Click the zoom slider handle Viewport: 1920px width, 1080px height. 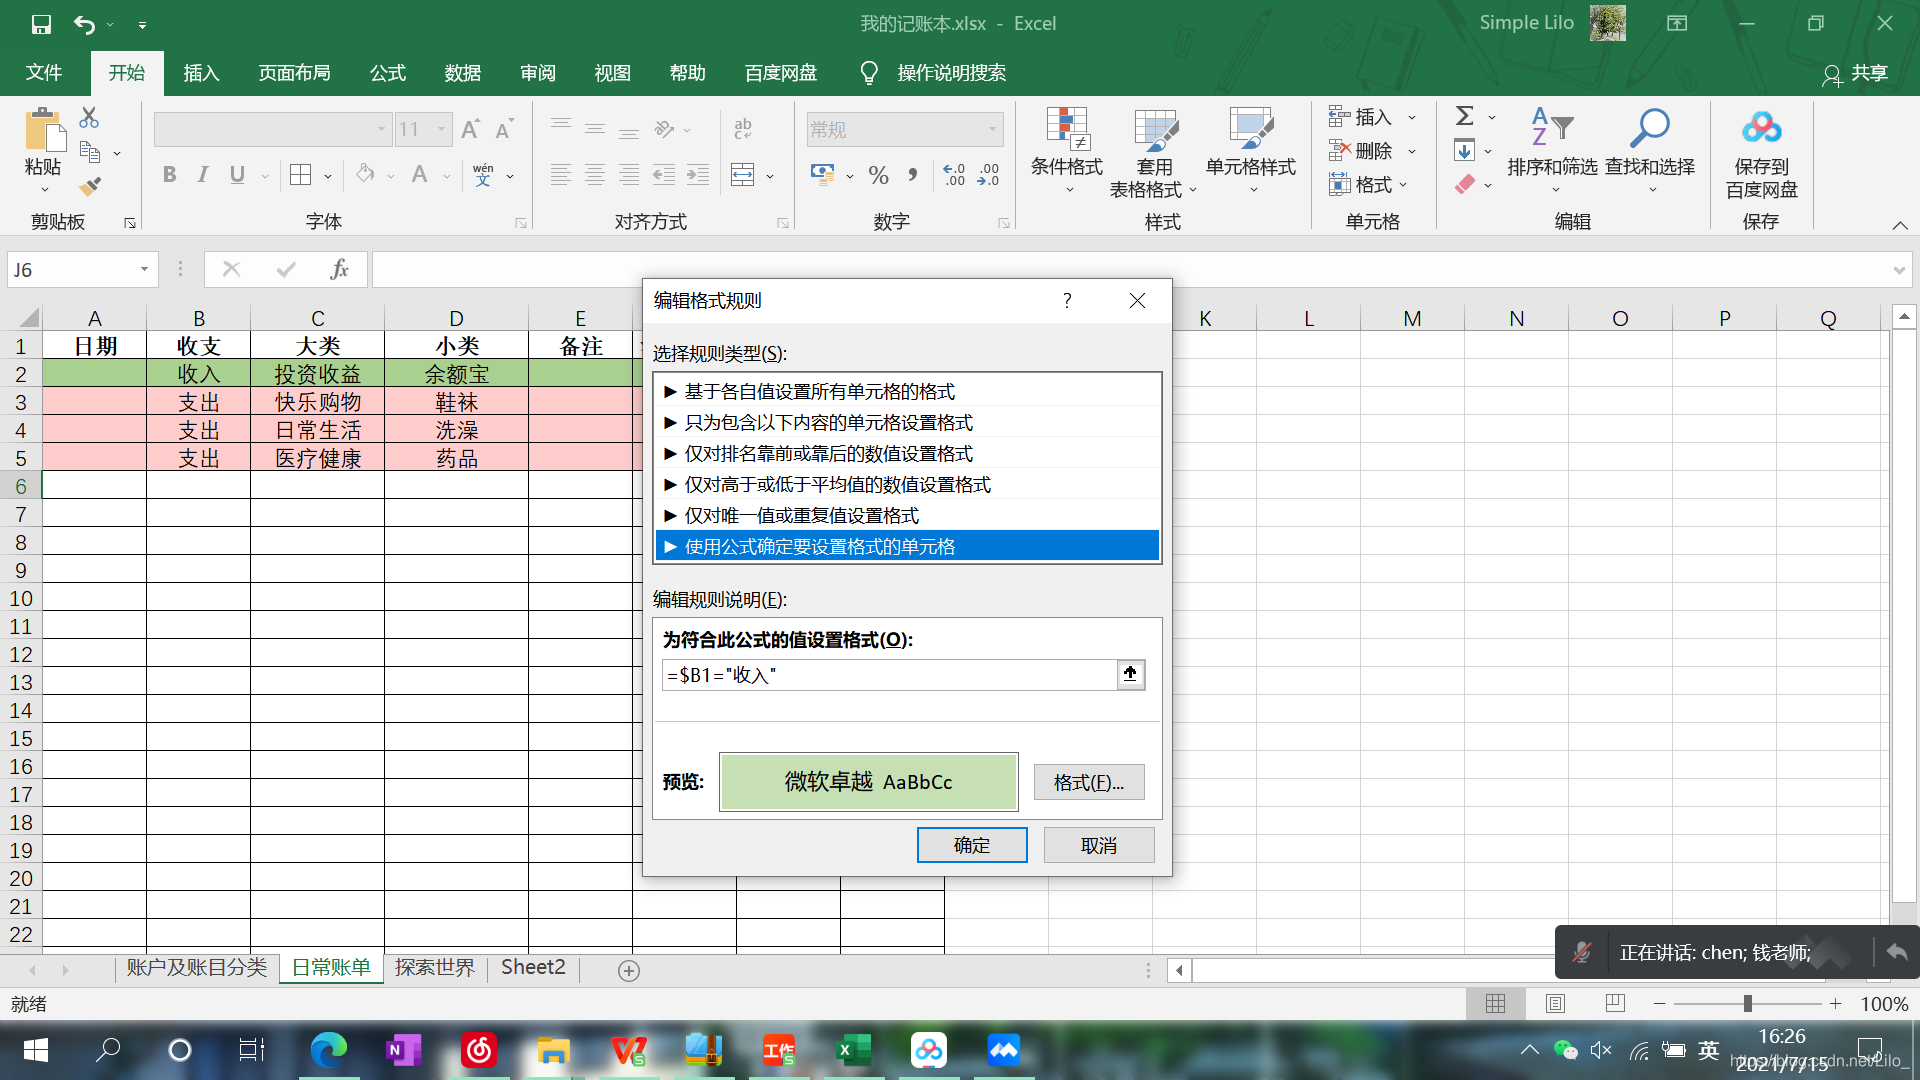click(x=1747, y=1003)
